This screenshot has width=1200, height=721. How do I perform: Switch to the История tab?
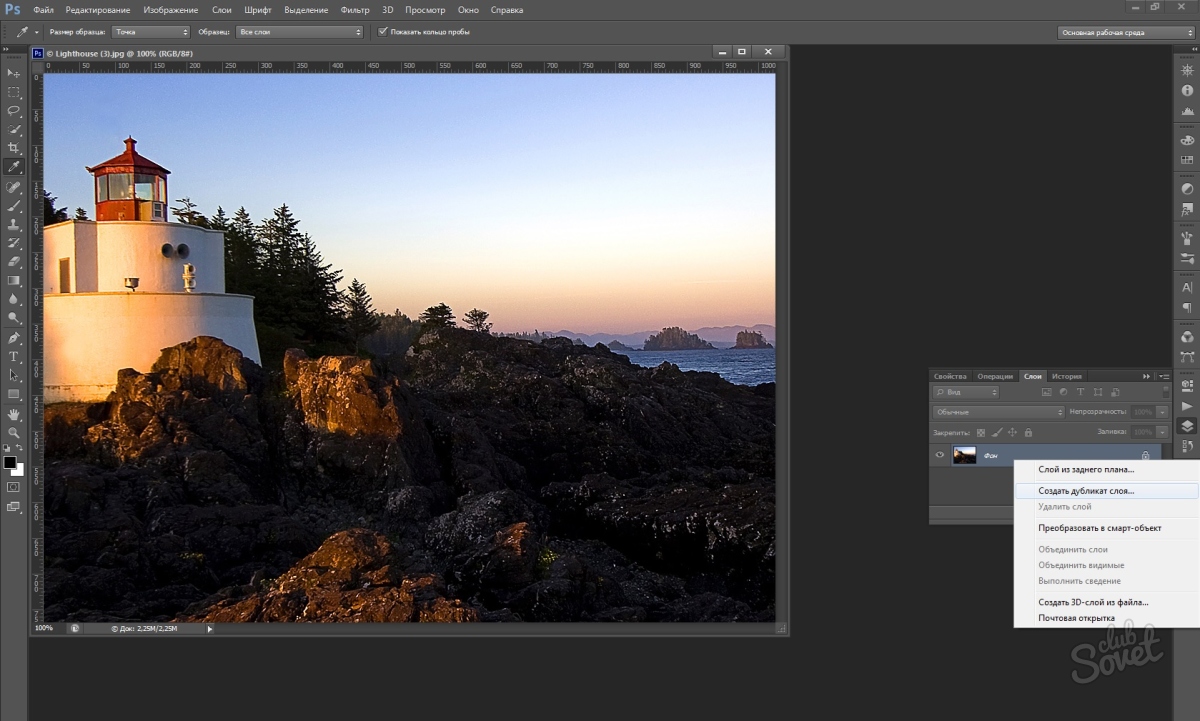(1066, 376)
